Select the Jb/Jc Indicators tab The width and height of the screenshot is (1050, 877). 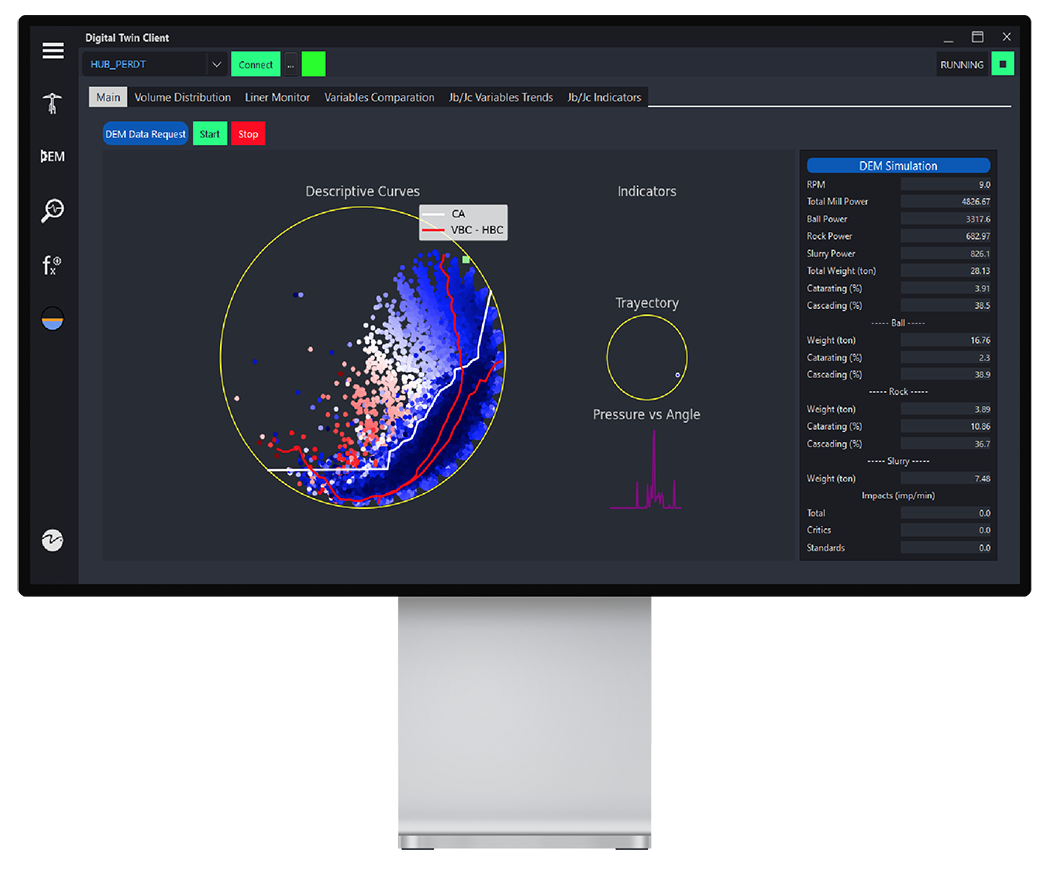tap(604, 98)
